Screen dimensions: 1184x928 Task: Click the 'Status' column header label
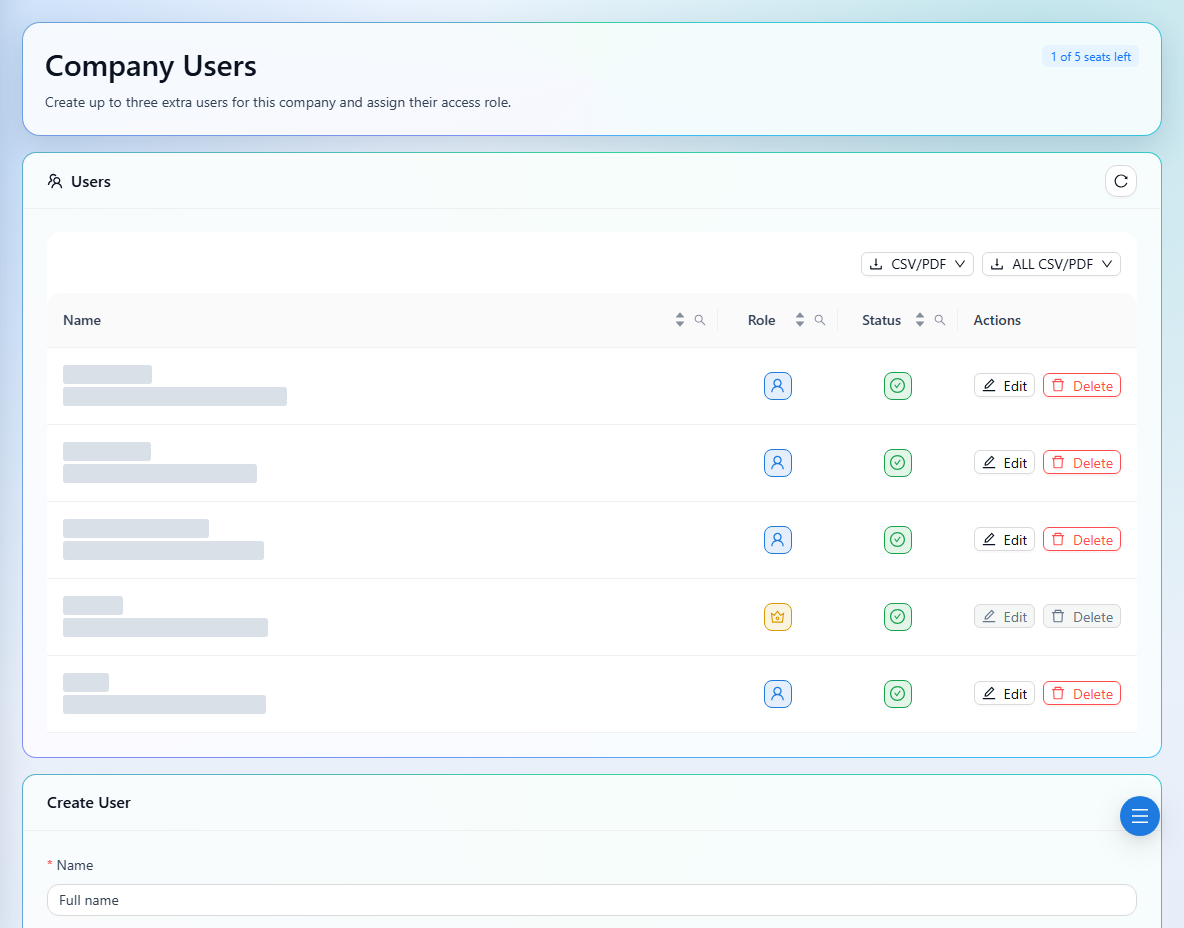coord(882,320)
